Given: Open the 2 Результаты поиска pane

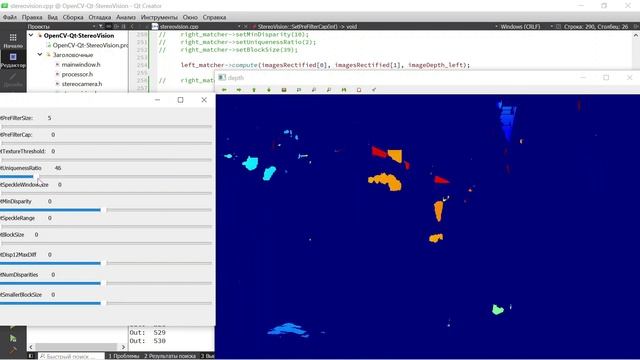Looking at the screenshot, I should point(170,356).
